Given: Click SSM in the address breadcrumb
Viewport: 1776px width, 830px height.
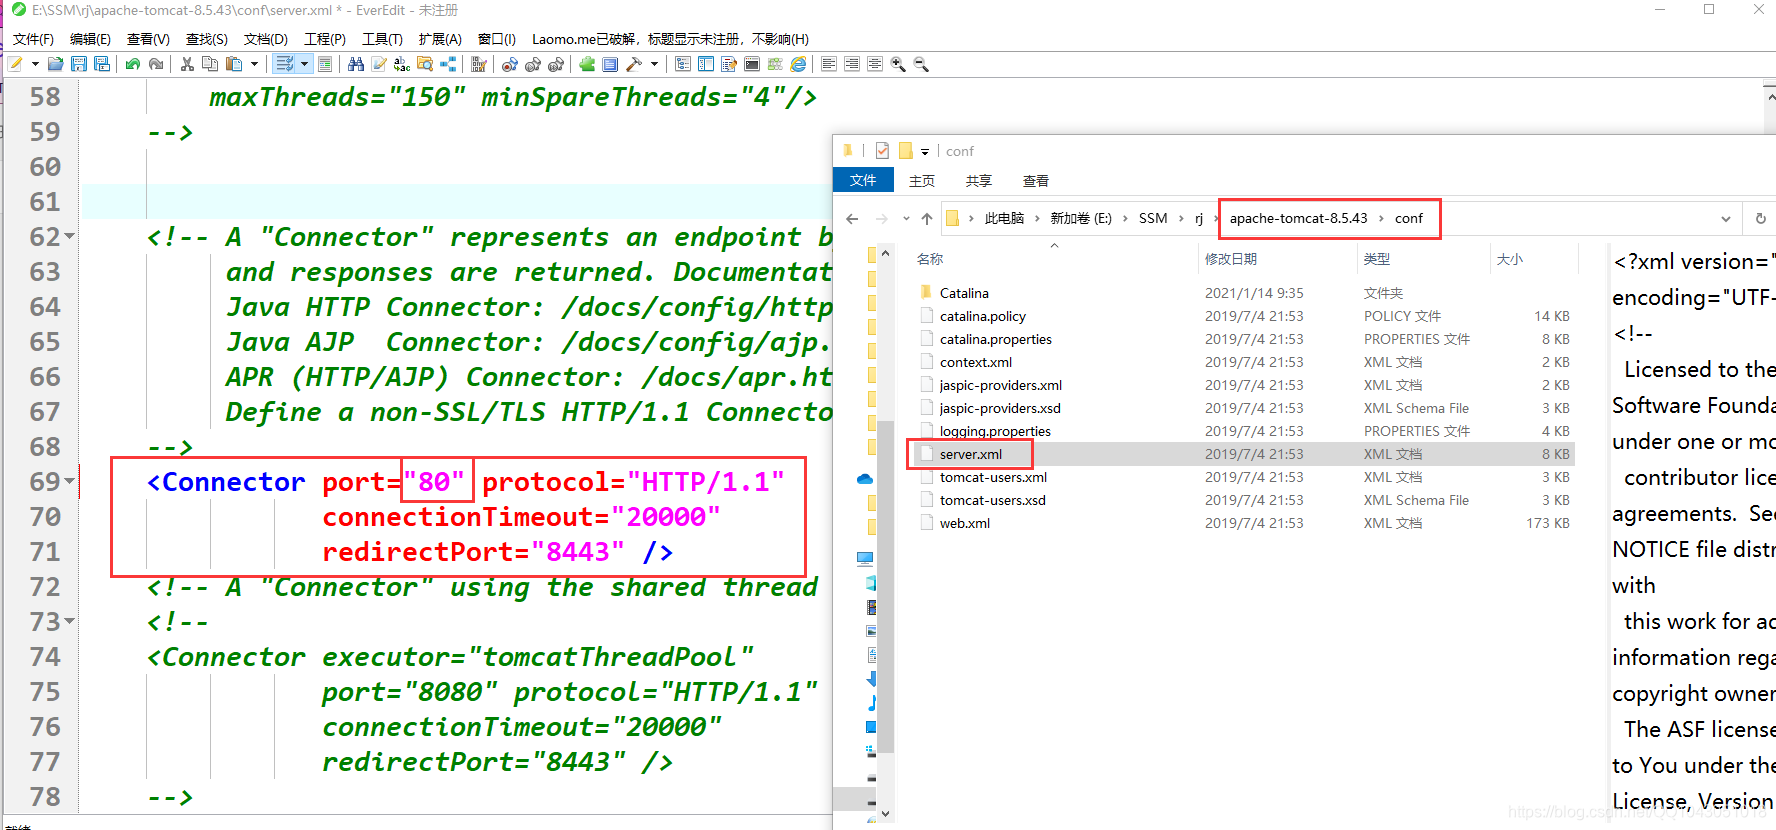Looking at the screenshot, I should pos(1153,218).
